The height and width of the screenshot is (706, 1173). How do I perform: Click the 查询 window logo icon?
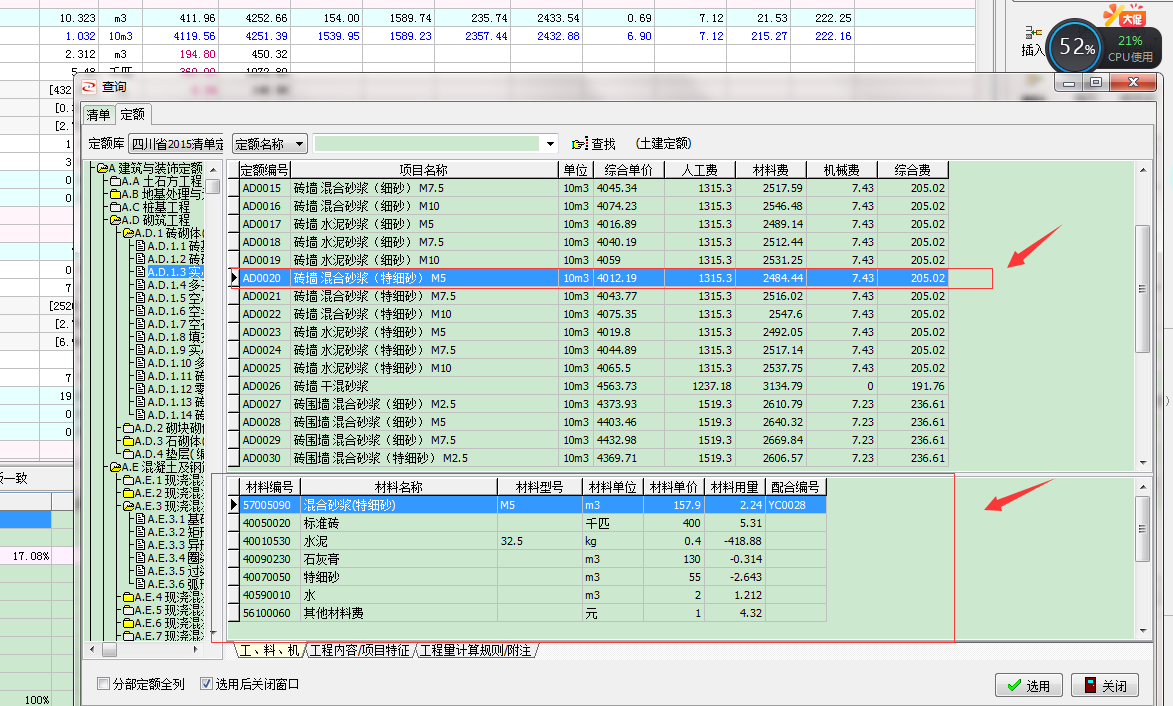point(90,87)
